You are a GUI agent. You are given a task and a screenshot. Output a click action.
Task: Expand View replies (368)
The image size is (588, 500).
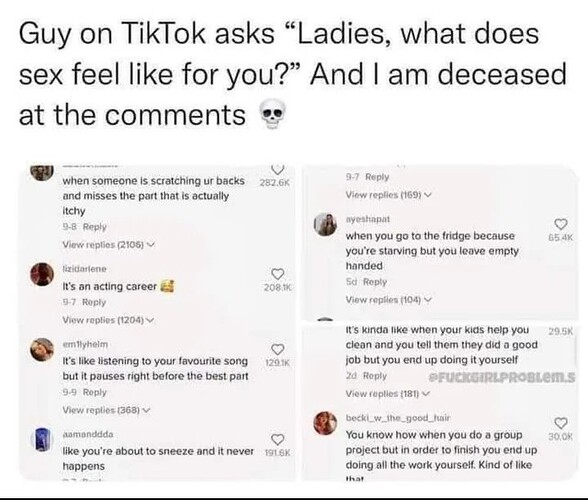point(106,410)
